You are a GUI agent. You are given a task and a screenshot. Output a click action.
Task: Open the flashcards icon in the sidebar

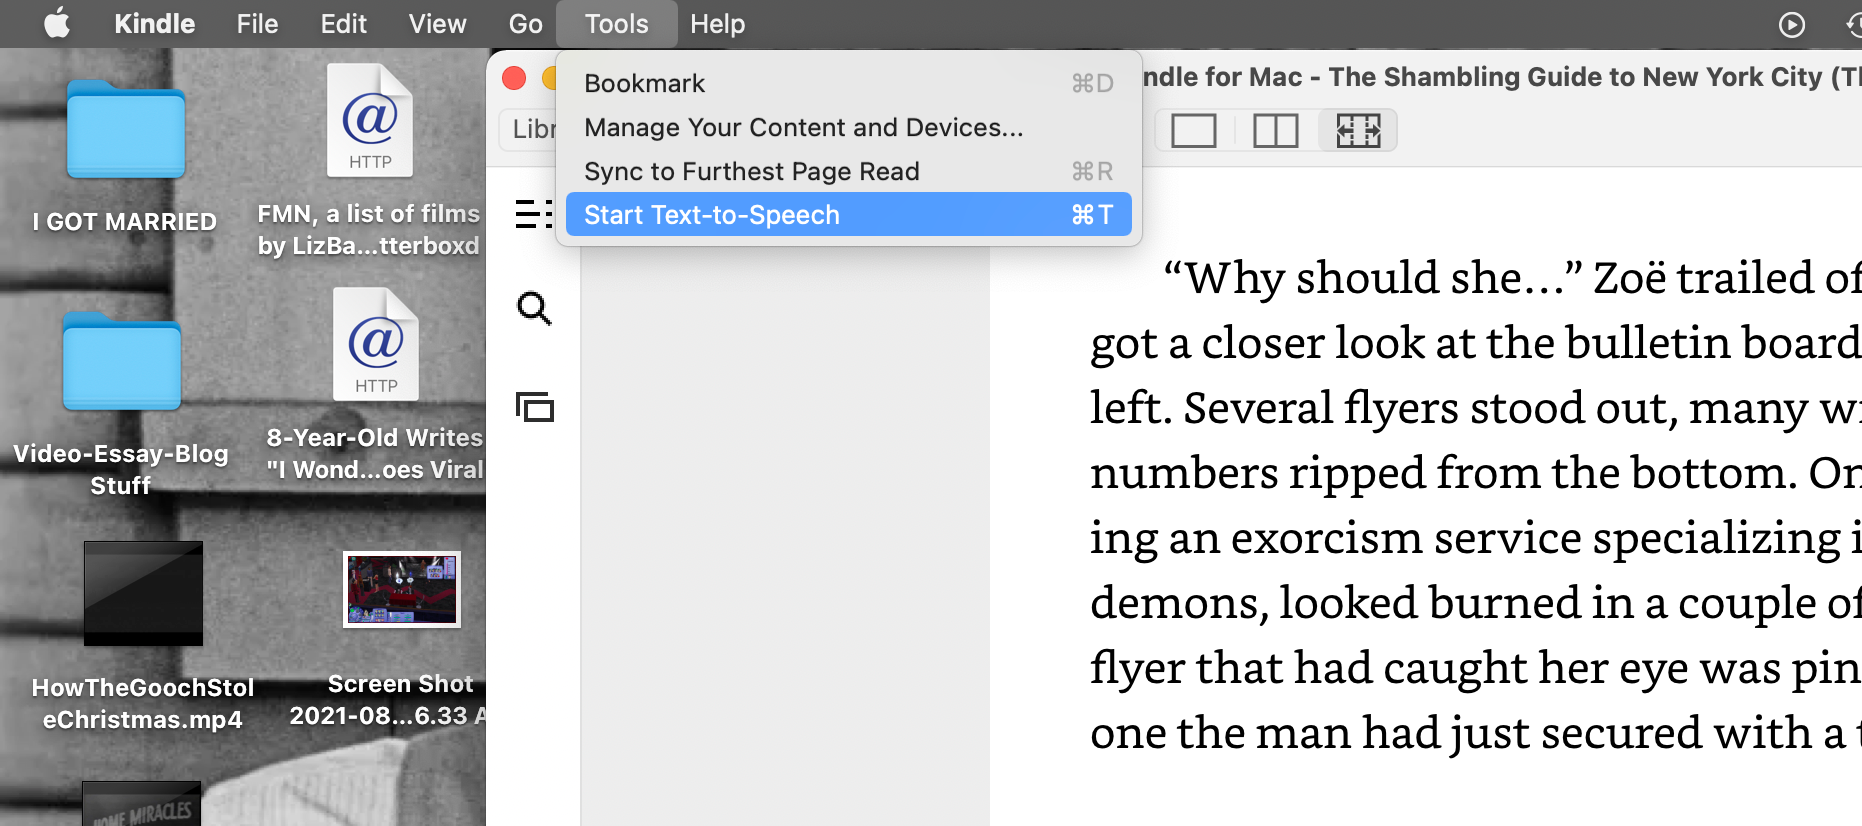[x=534, y=407]
